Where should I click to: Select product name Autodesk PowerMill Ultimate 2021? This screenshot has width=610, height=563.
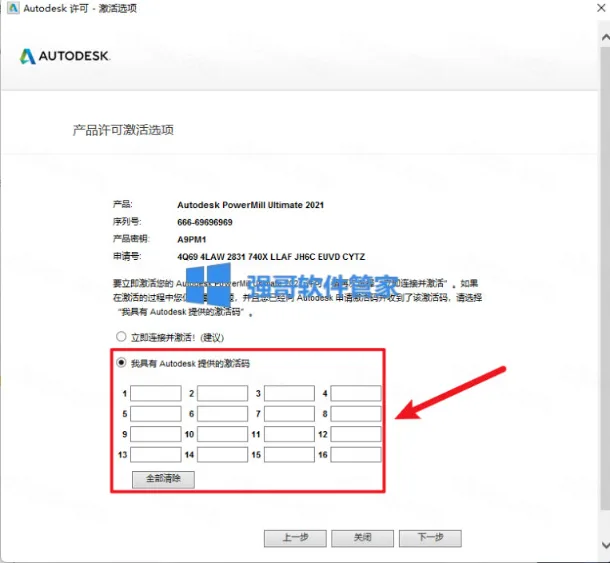[251, 205]
